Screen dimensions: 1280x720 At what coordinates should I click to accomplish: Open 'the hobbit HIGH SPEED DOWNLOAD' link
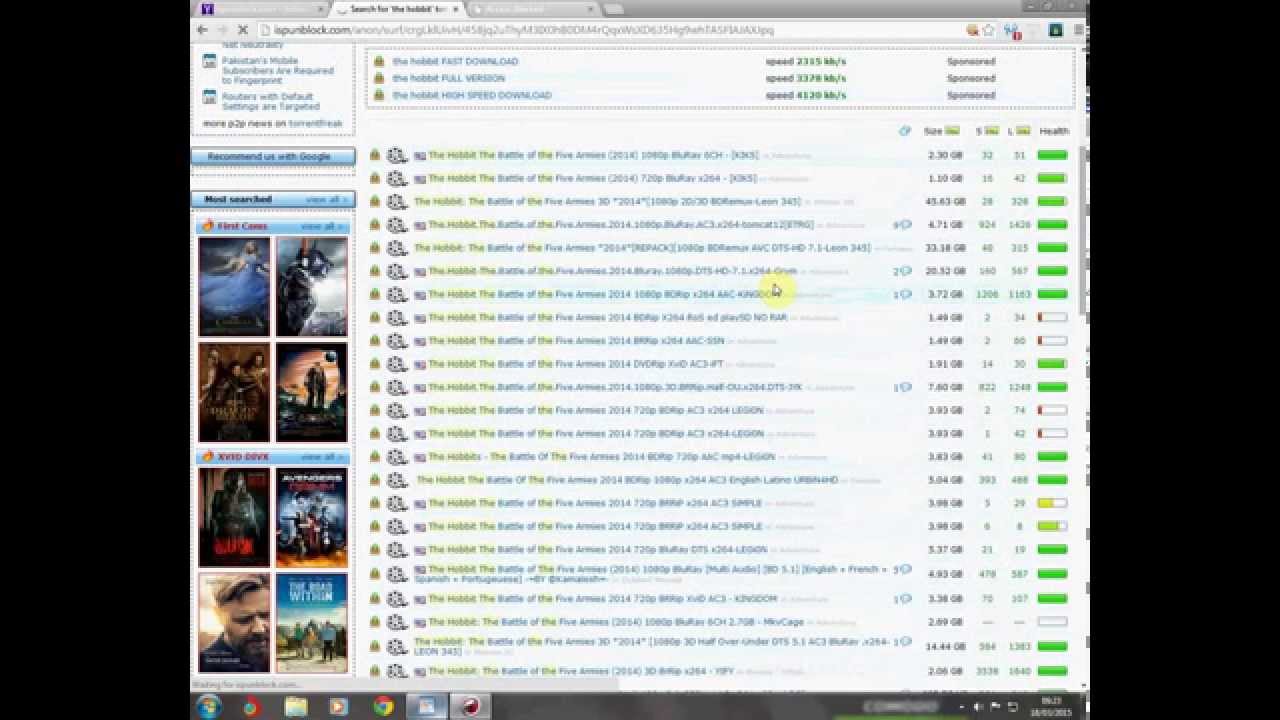click(x=472, y=95)
